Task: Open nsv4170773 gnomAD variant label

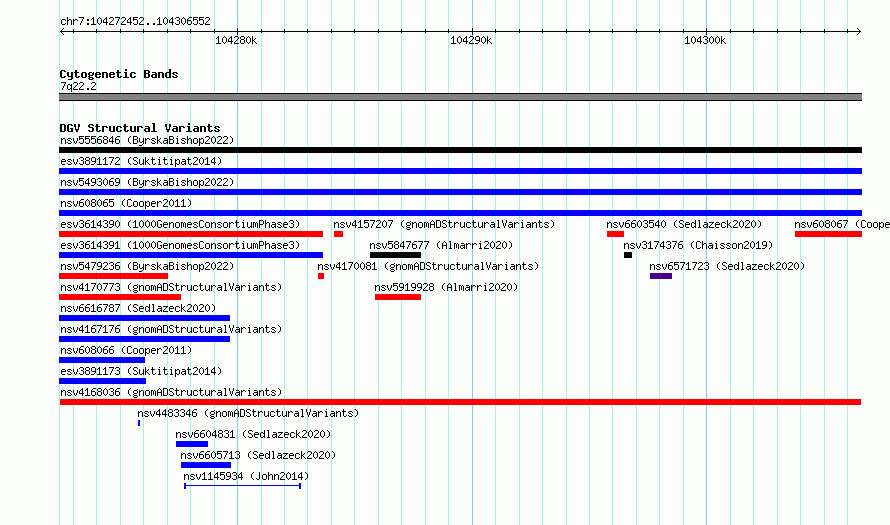Action: pos(171,287)
